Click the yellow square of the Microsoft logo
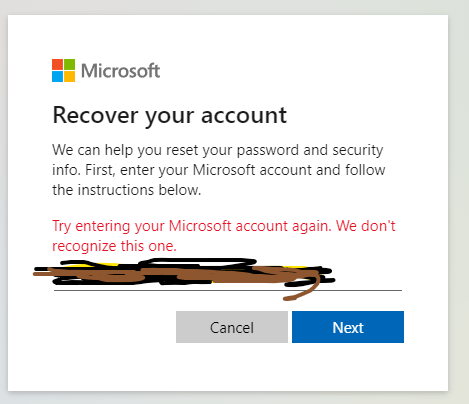 pyautogui.click(x=69, y=76)
